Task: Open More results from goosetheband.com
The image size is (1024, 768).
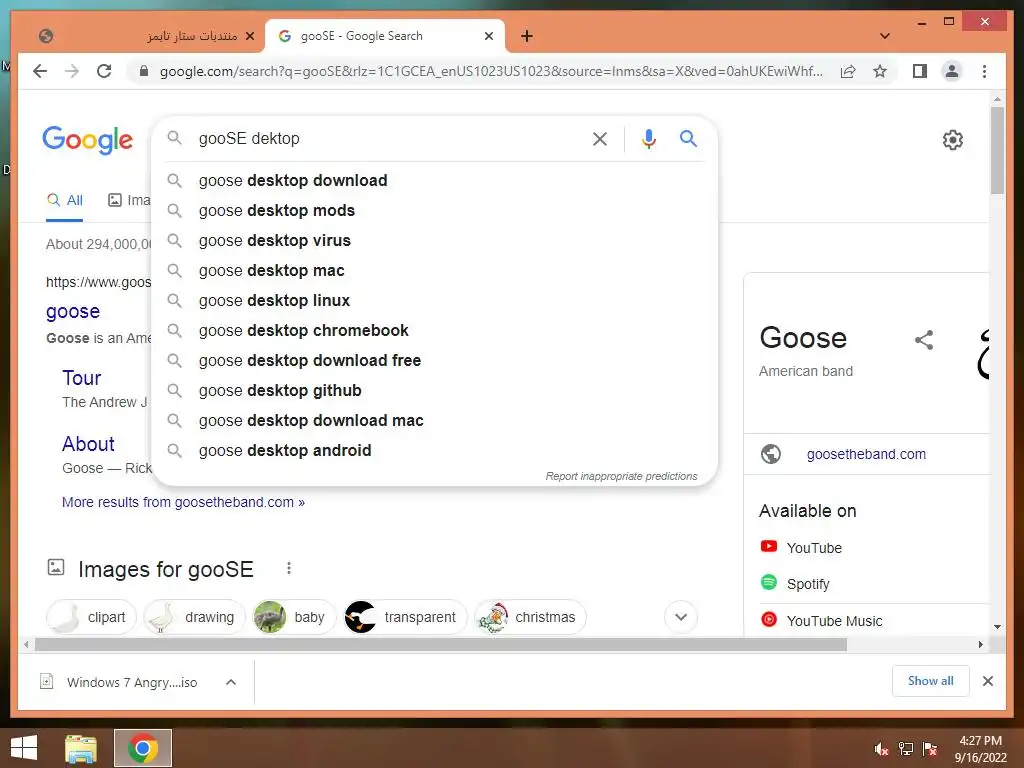Action: click(x=183, y=502)
